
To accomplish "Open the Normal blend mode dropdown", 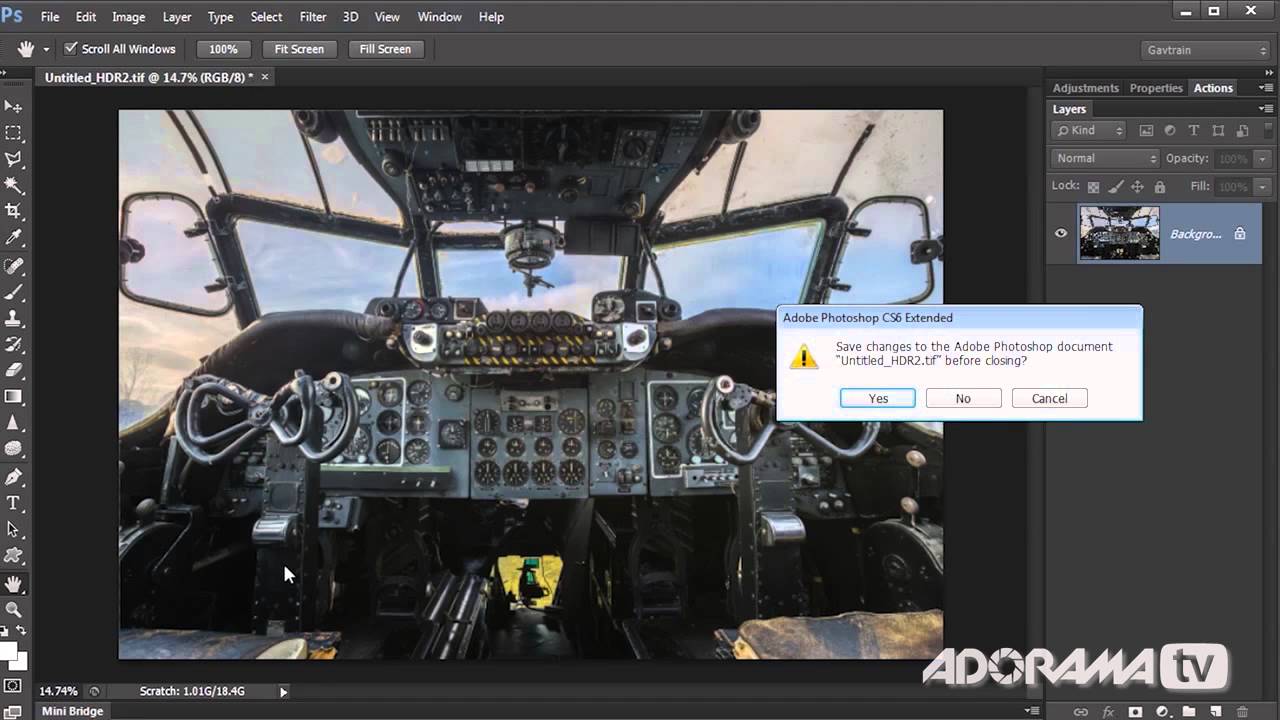I will pyautogui.click(x=1105, y=158).
